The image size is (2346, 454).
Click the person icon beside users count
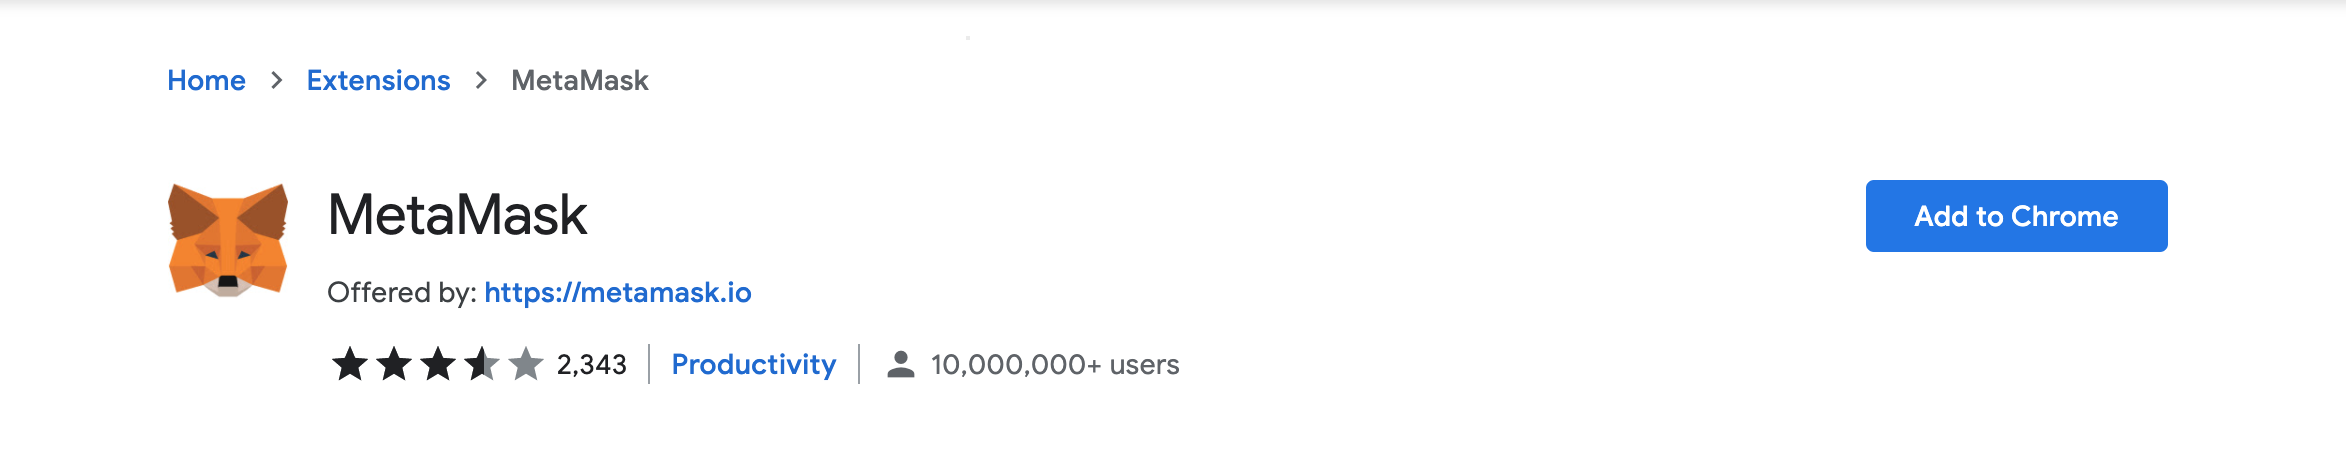[901, 364]
